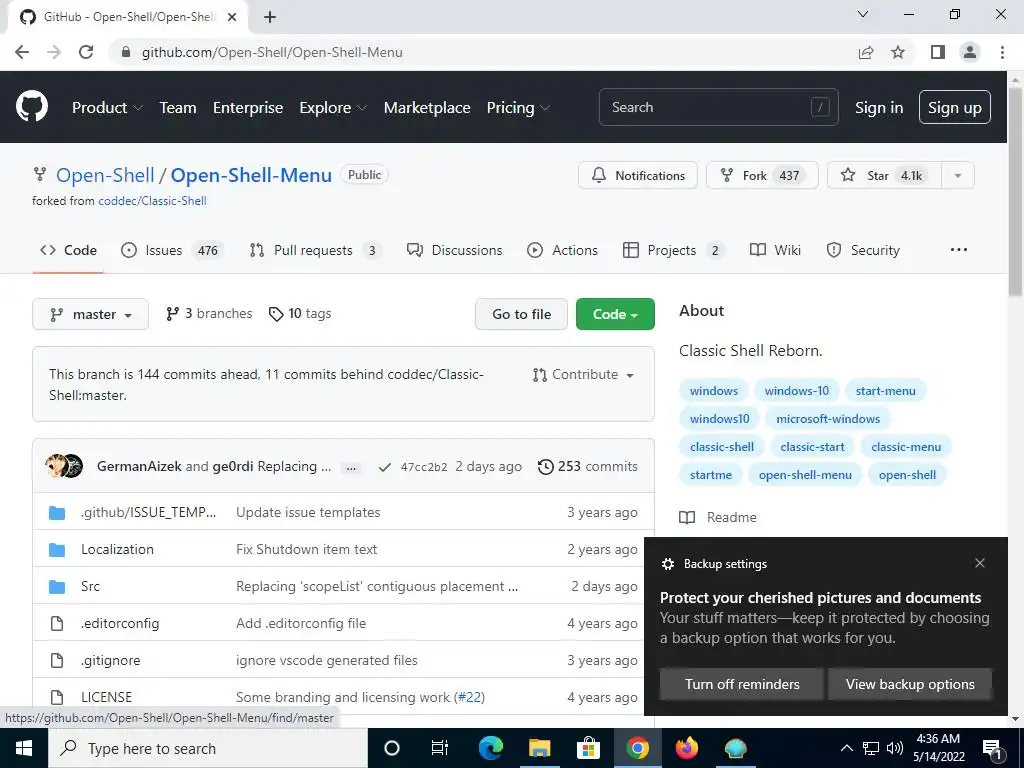Click the volume speaker tray icon
Screen dimensions: 1024x768
point(895,748)
